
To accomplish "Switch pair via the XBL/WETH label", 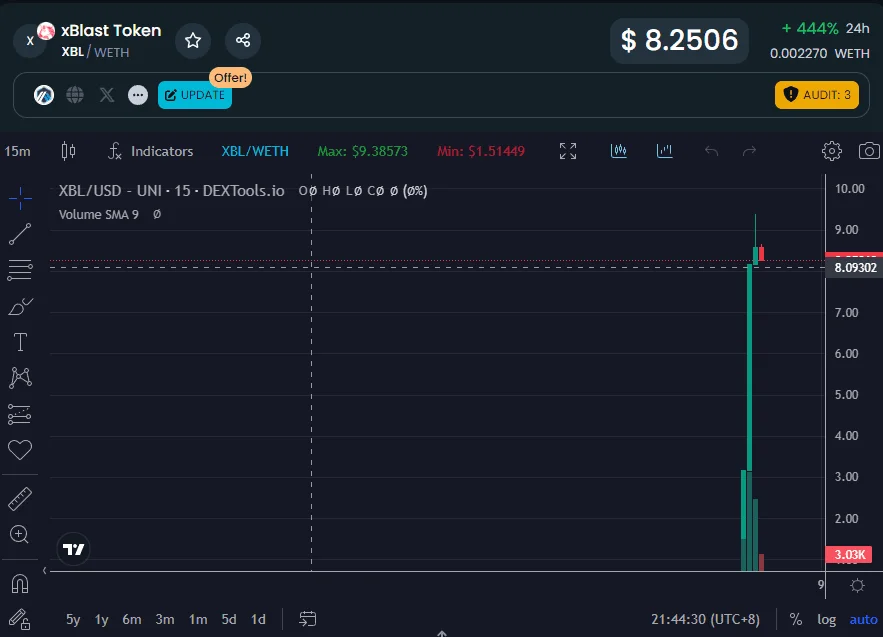I will click(255, 151).
